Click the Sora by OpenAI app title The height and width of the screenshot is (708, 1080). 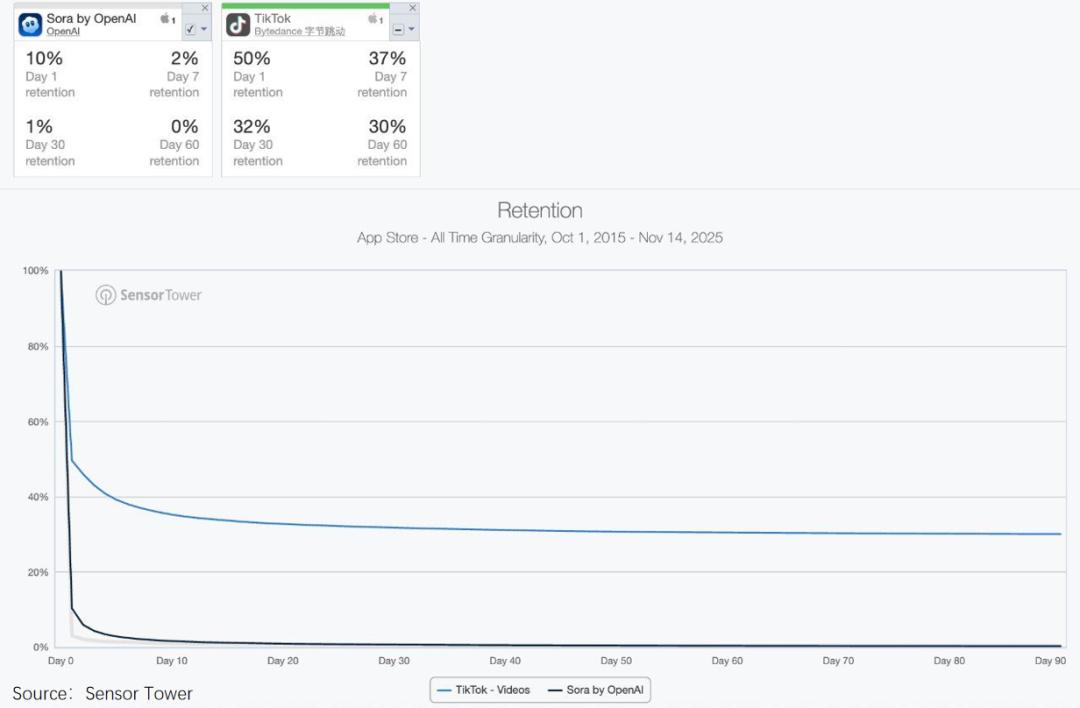[91, 19]
